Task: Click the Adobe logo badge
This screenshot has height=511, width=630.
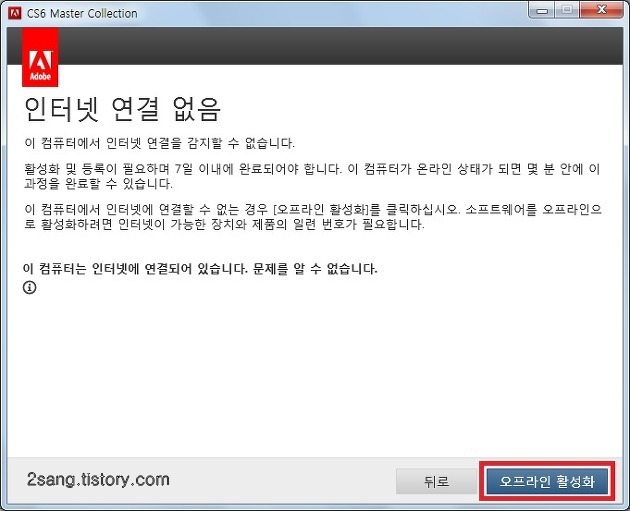Action: [x=40, y=57]
